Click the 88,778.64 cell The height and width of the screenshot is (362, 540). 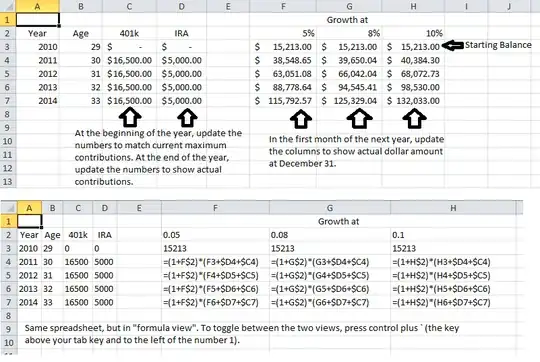click(x=283, y=87)
